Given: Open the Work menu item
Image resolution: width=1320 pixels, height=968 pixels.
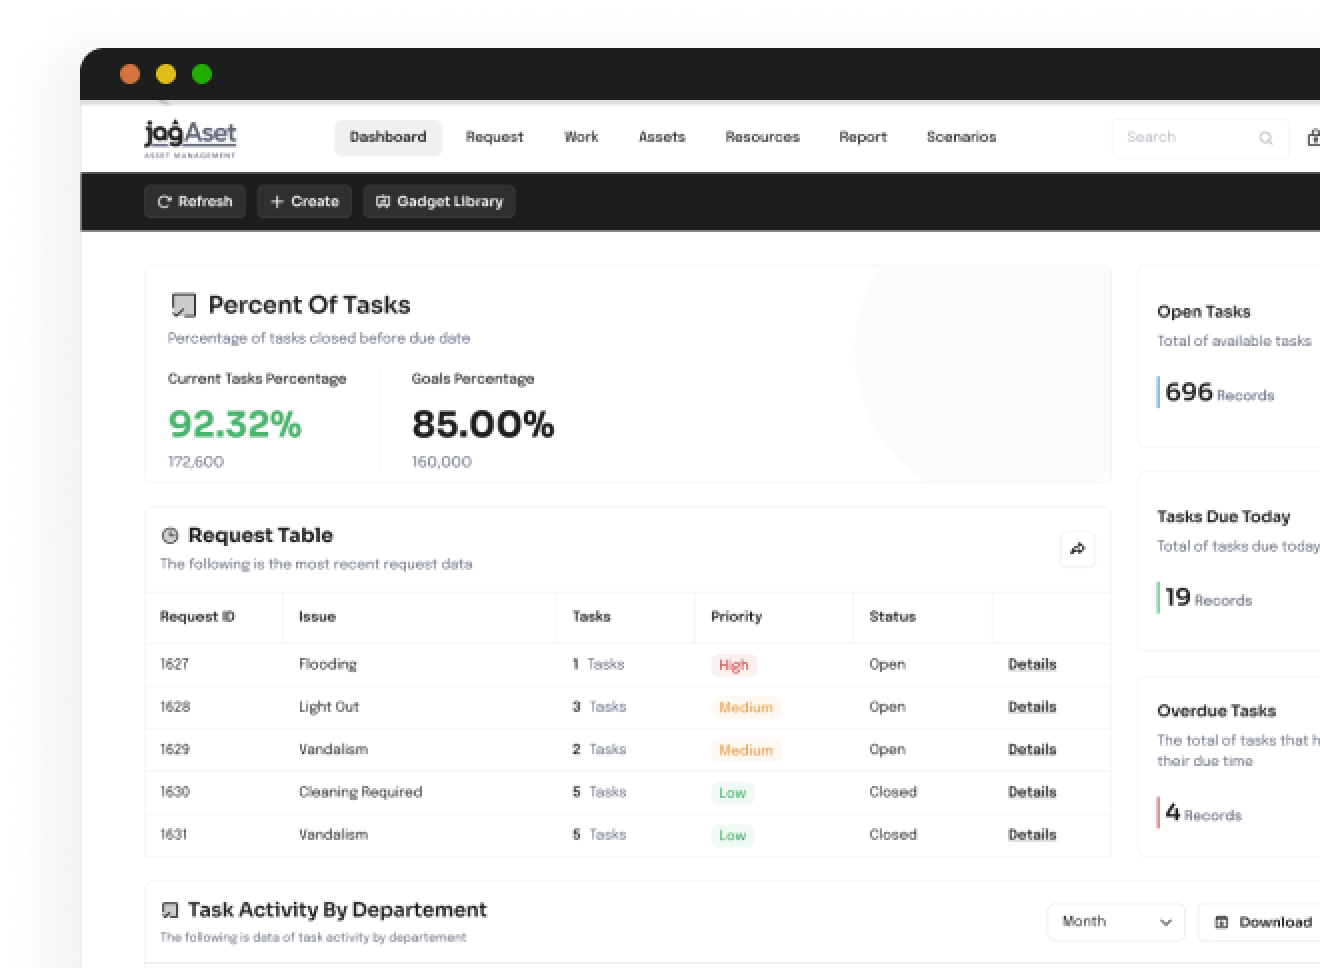Looking at the screenshot, I should tap(581, 137).
